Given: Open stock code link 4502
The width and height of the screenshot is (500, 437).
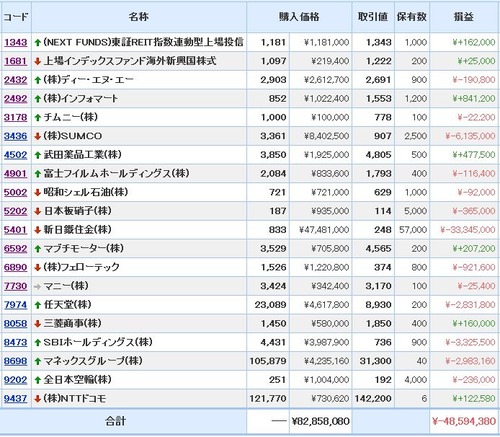Looking at the screenshot, I should [x=16, y=155].
